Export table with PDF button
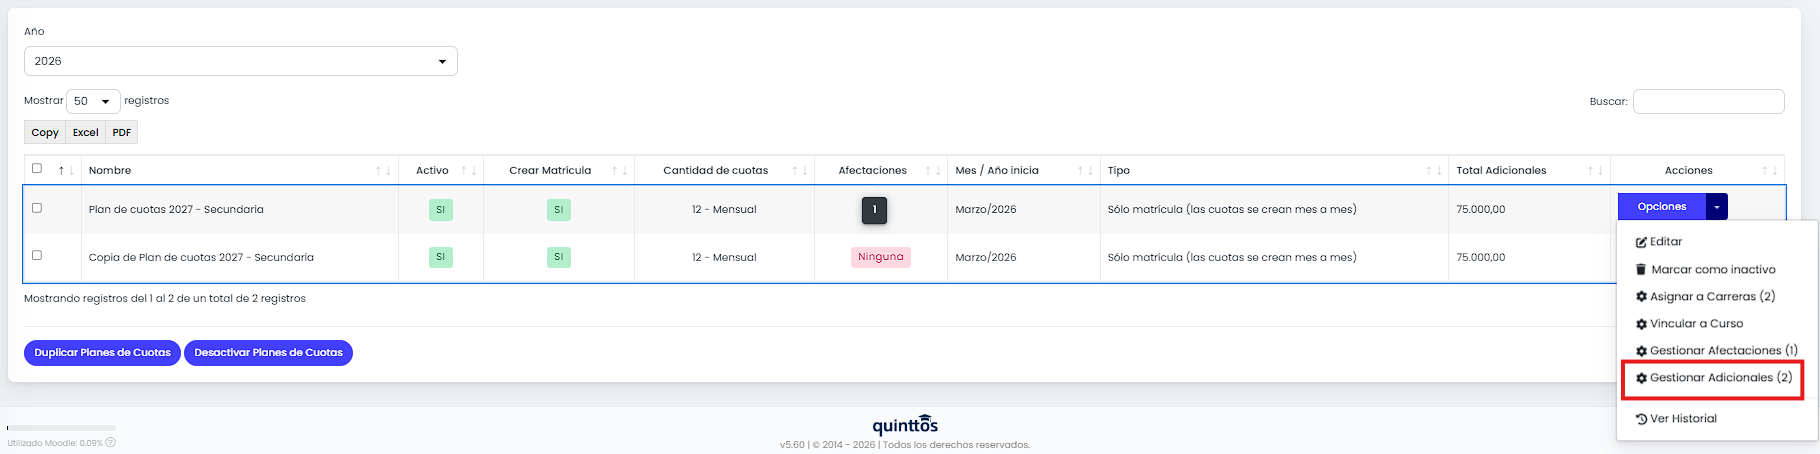 point(122,132)
